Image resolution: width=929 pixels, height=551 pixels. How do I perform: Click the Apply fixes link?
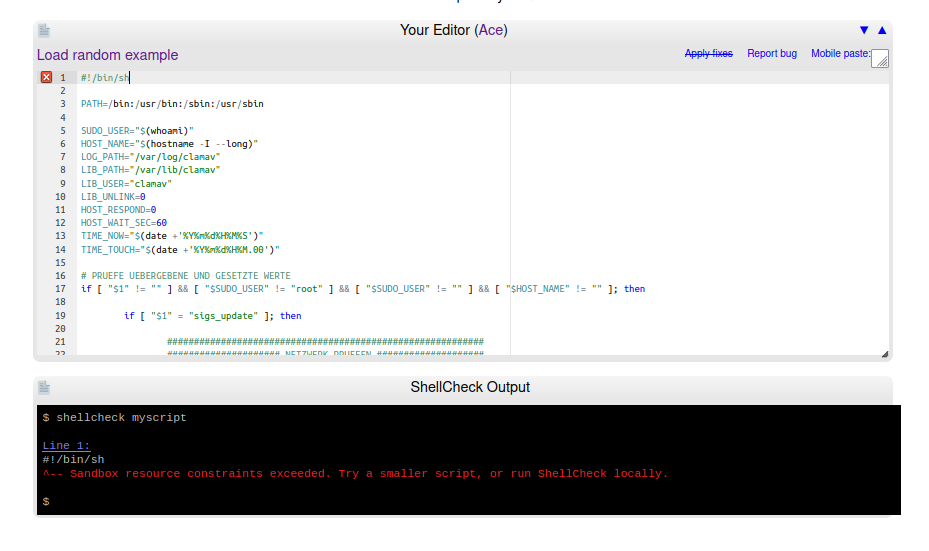[709, 53]
